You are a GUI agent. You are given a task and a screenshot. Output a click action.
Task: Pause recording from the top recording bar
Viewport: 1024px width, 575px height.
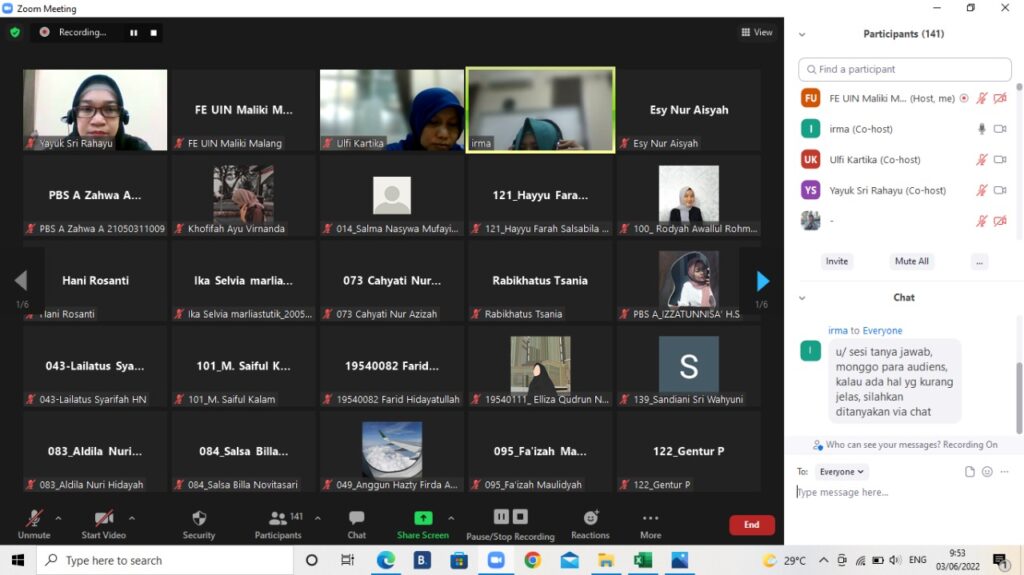click(133, 32)
